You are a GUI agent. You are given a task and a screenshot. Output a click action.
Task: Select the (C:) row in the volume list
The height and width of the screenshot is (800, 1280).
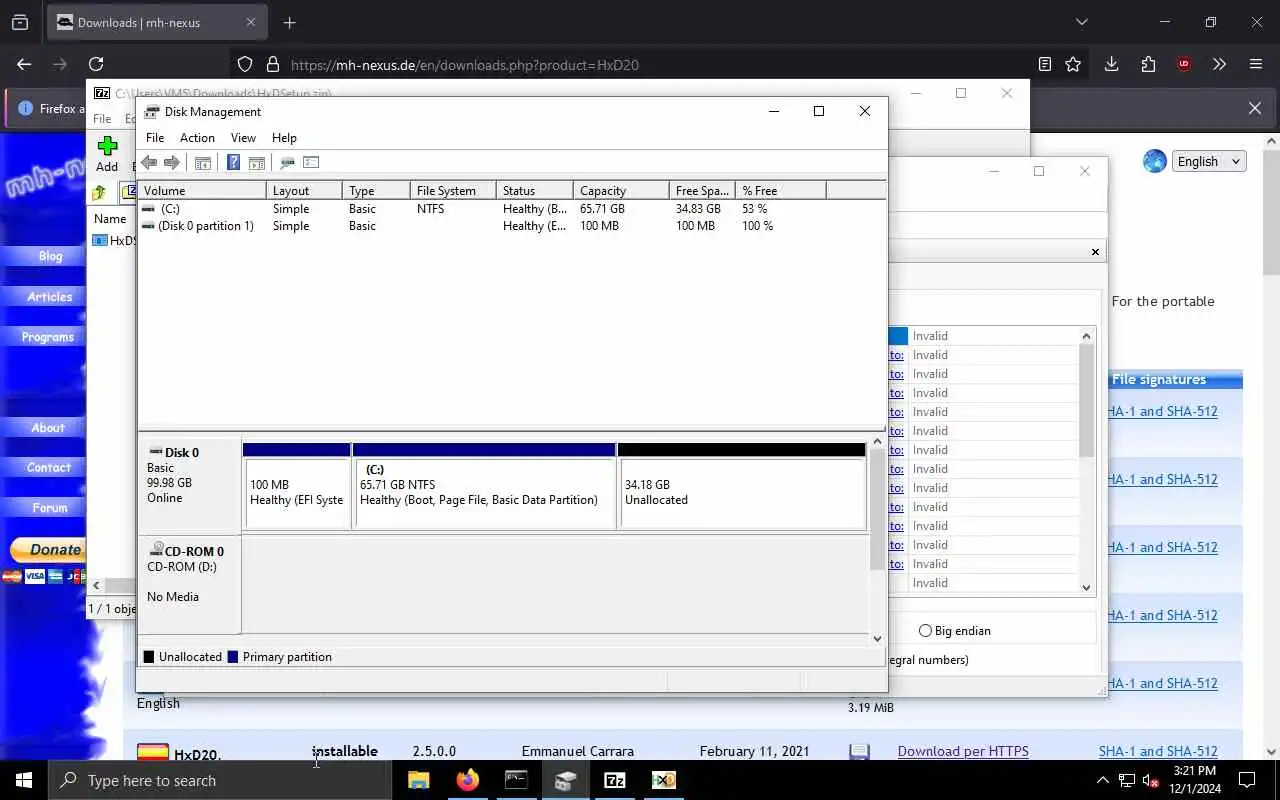tap(511, 209)
